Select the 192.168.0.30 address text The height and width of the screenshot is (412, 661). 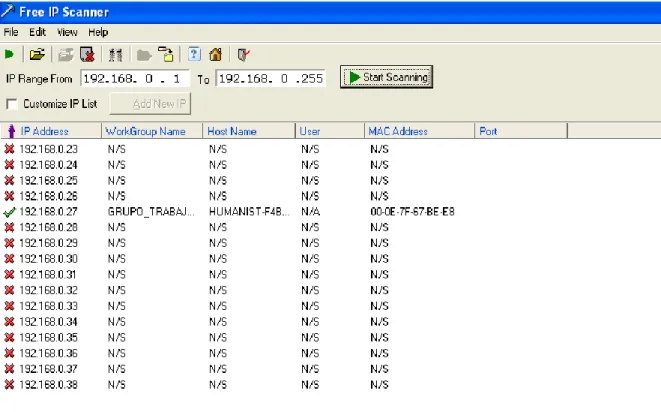[x=48, y=259]
